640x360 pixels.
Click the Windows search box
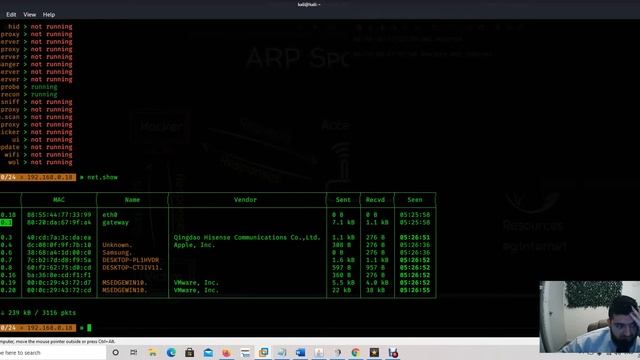pyautogui.click(x=53, y=352)
